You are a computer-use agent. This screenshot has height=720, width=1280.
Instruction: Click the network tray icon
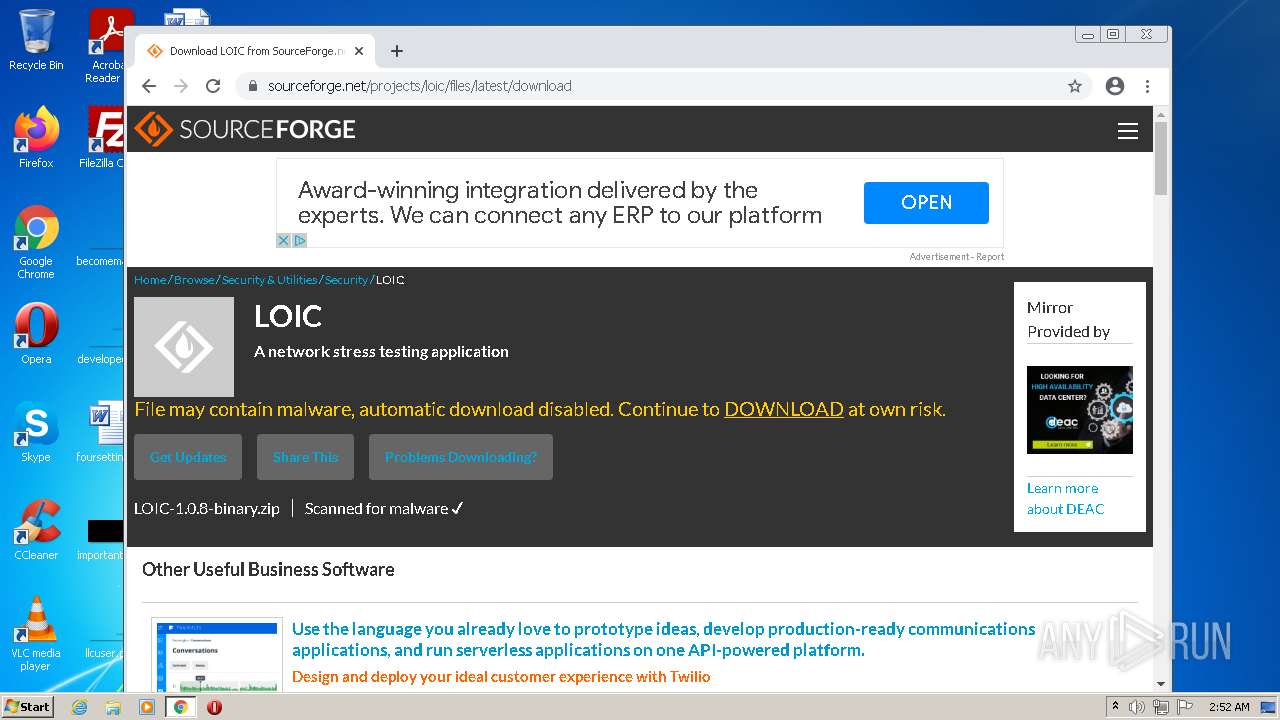coord(1161,707)
